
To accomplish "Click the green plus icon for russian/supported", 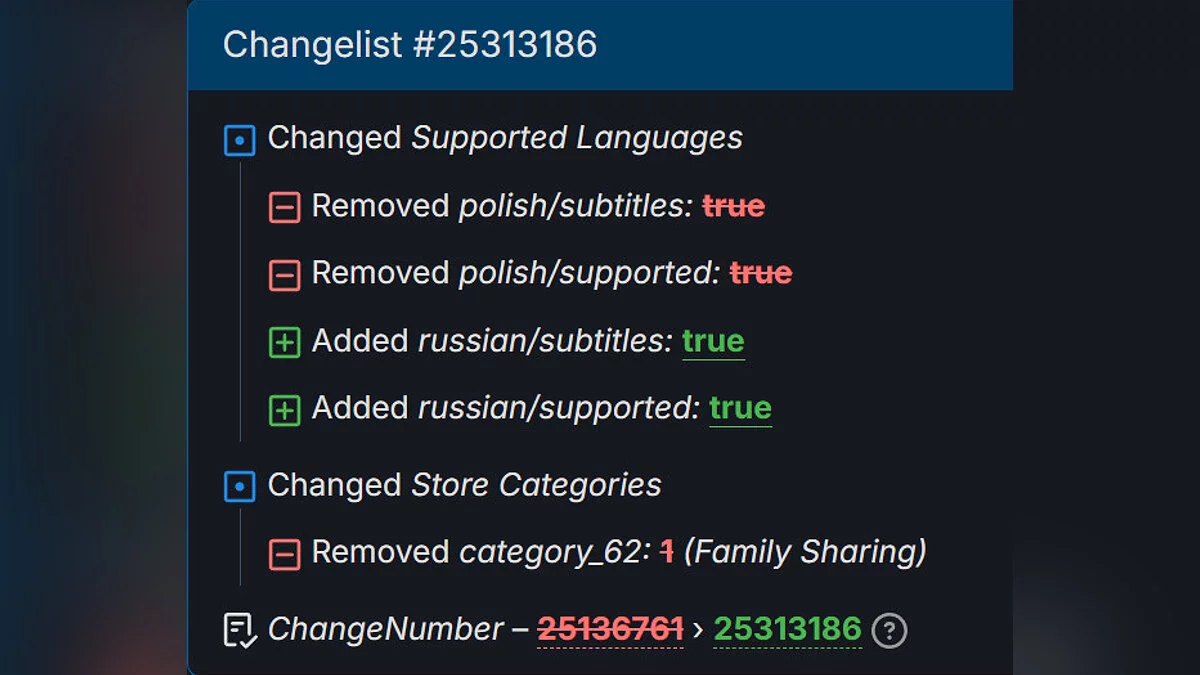I will pos(285,409).
